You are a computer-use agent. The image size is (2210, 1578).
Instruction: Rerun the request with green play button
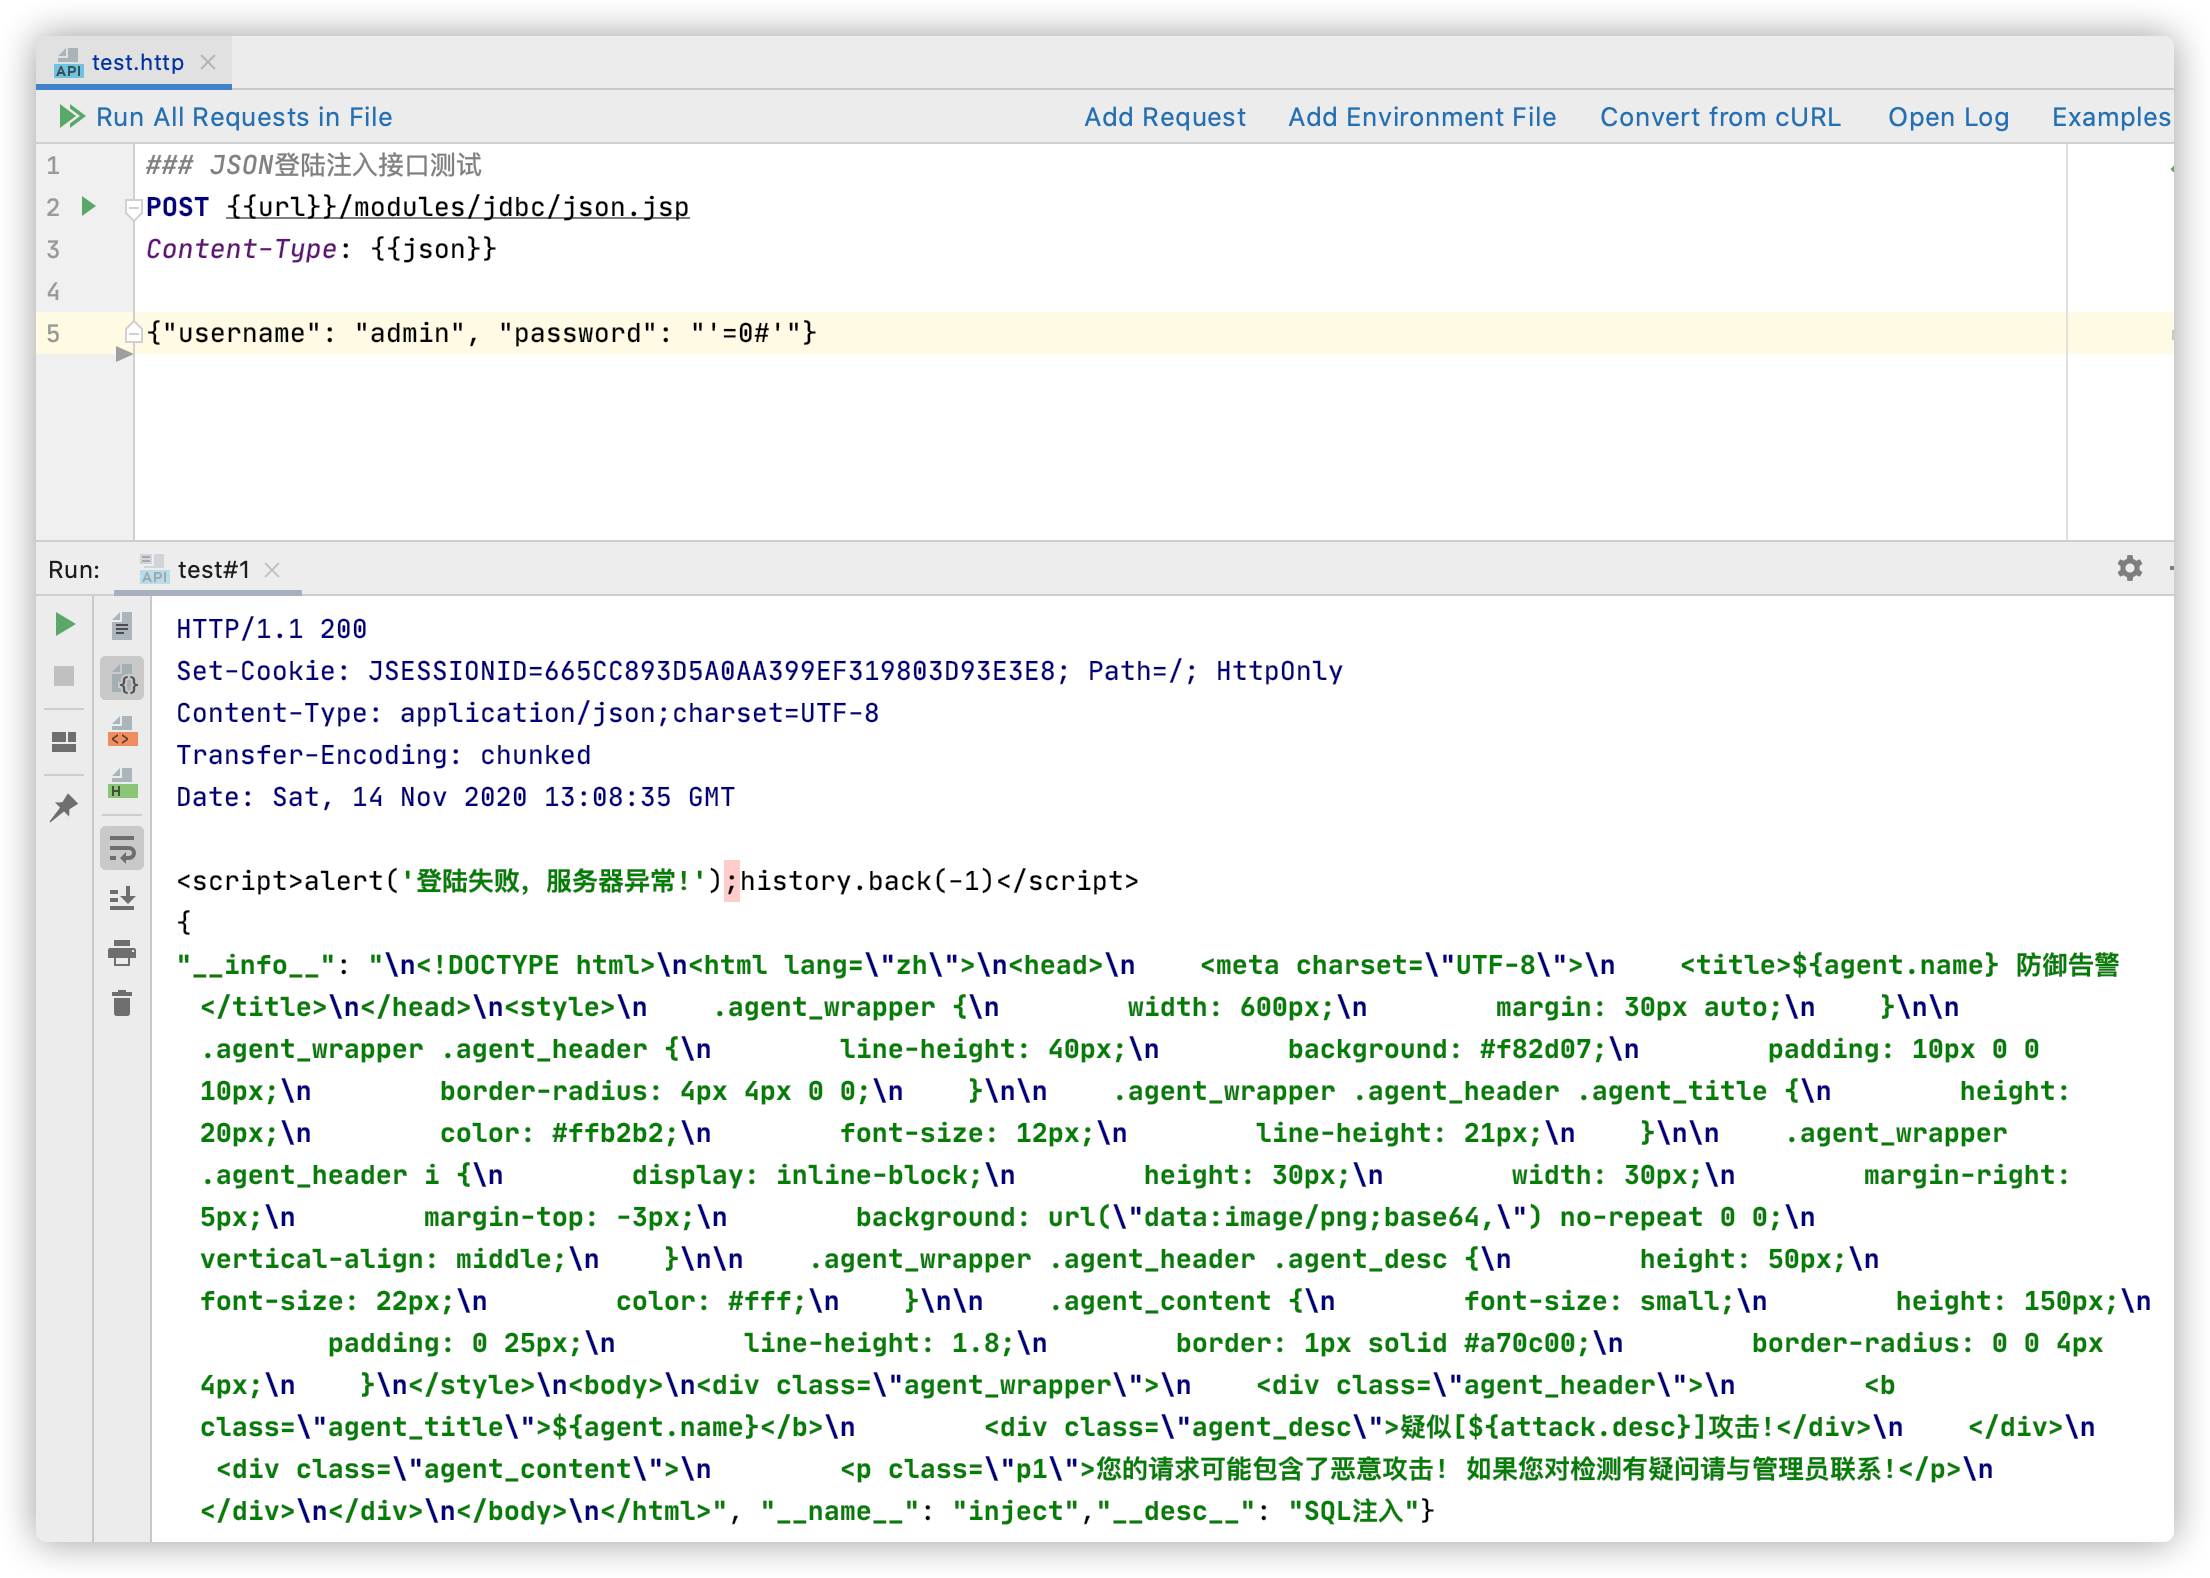pyautogui.click(x=65, y=625)
